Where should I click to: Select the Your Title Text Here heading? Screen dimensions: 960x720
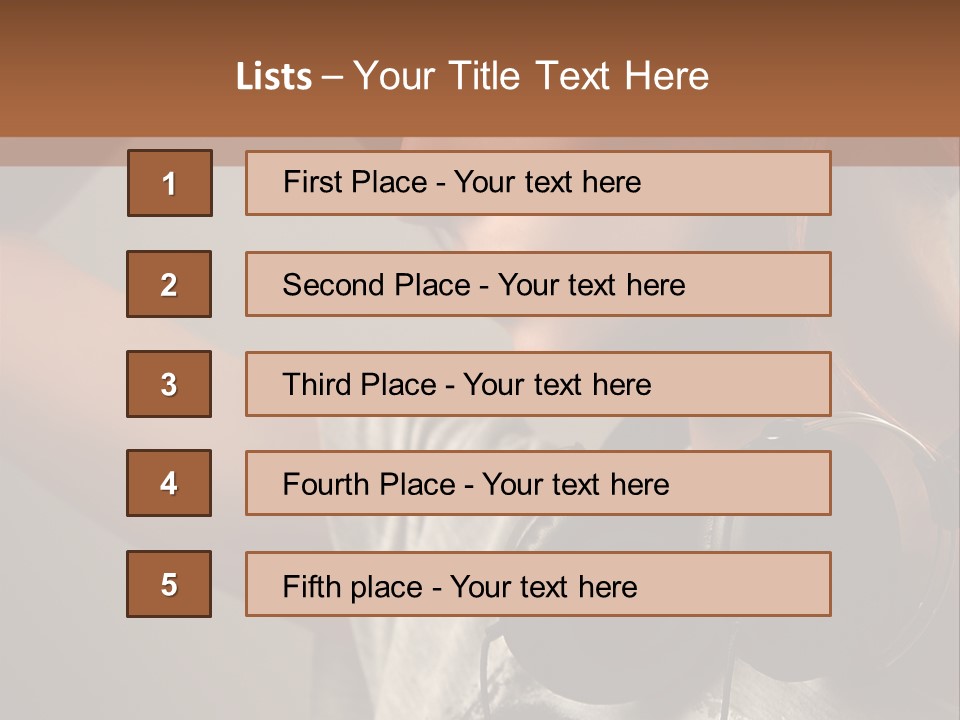pyautogui.click(x=531, y=76)
